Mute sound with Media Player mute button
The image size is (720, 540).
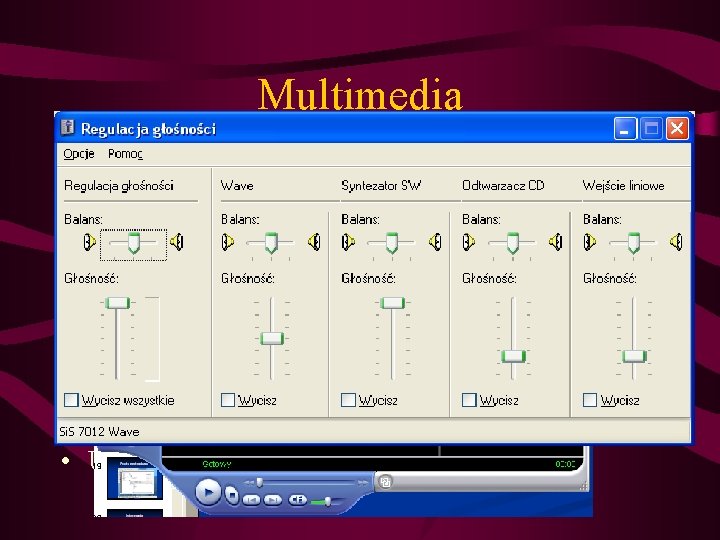[298, 500]
